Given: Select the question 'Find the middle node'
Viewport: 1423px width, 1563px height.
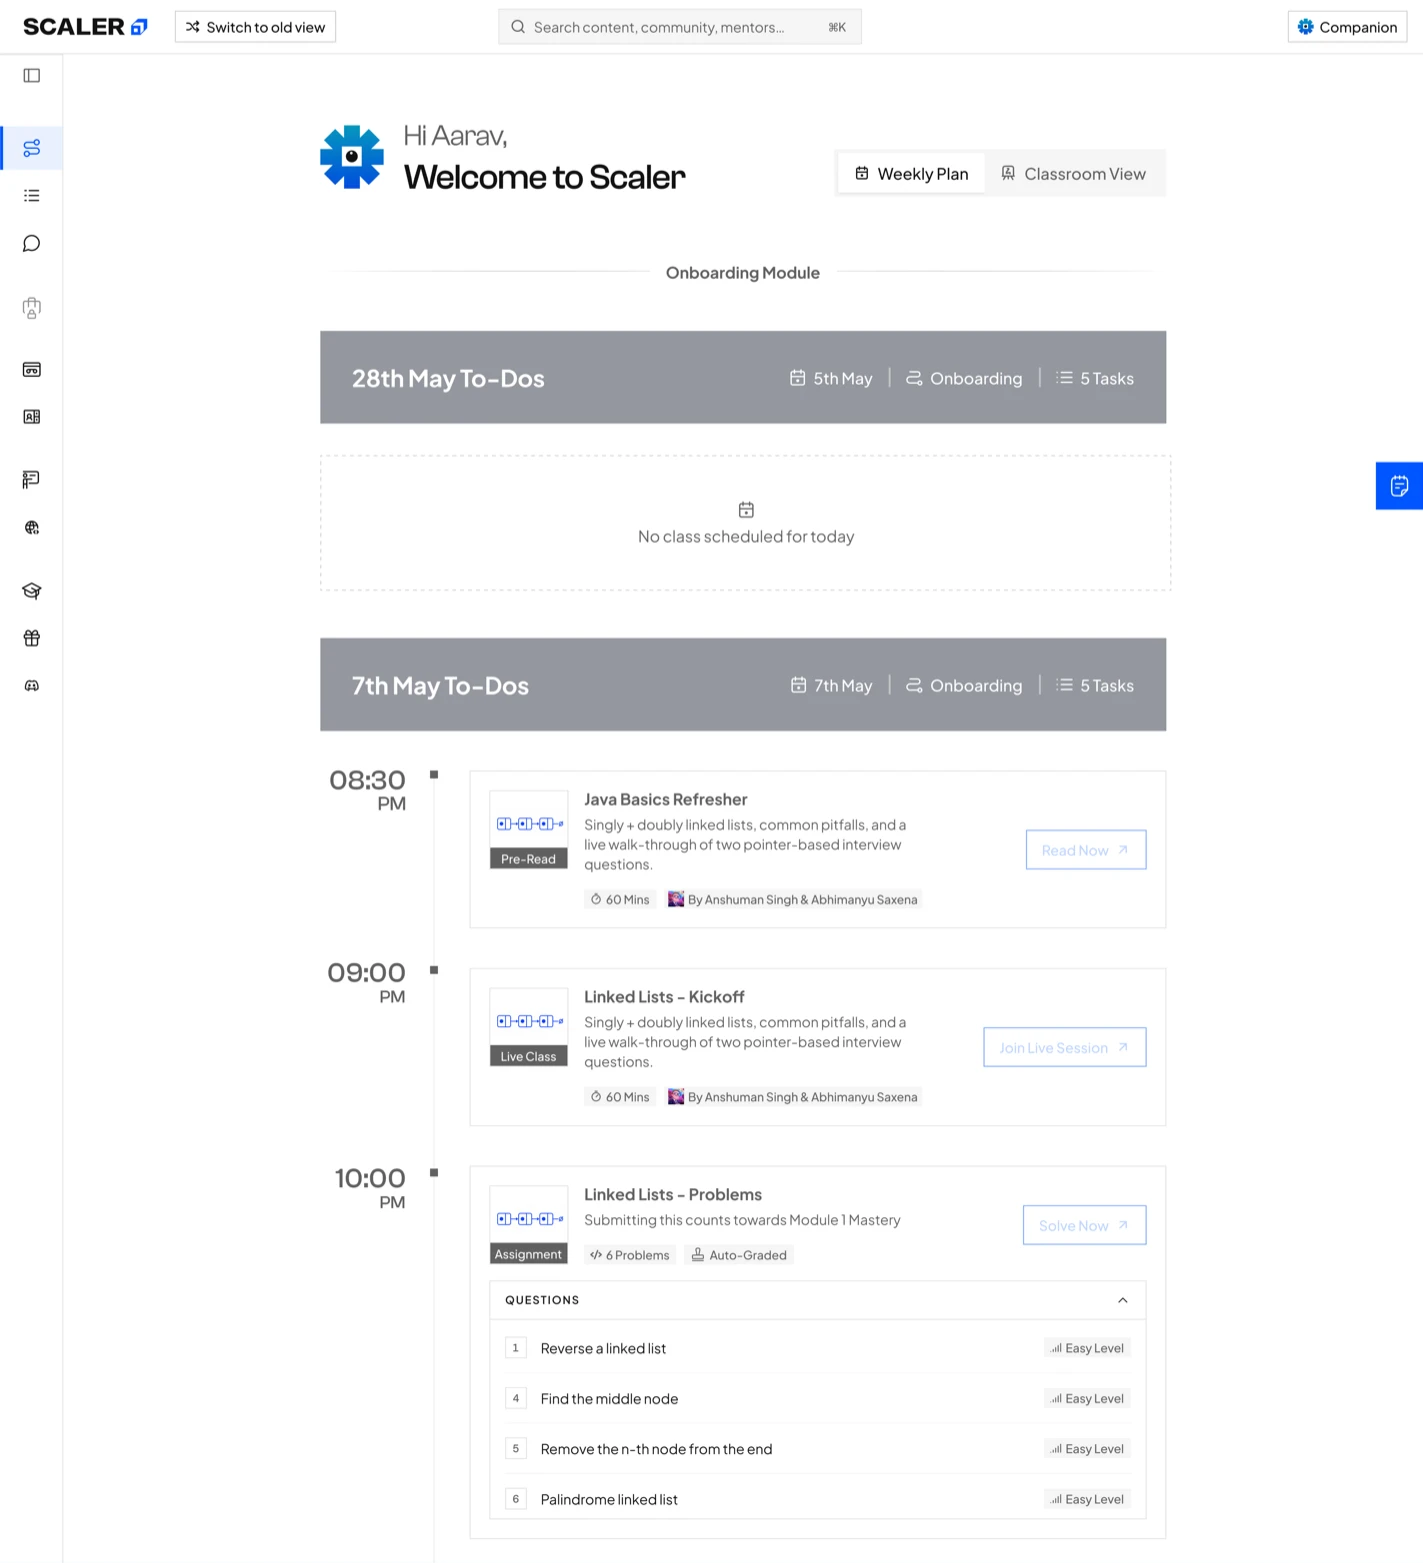Looking at the screenshot, I should [818, 1399].
